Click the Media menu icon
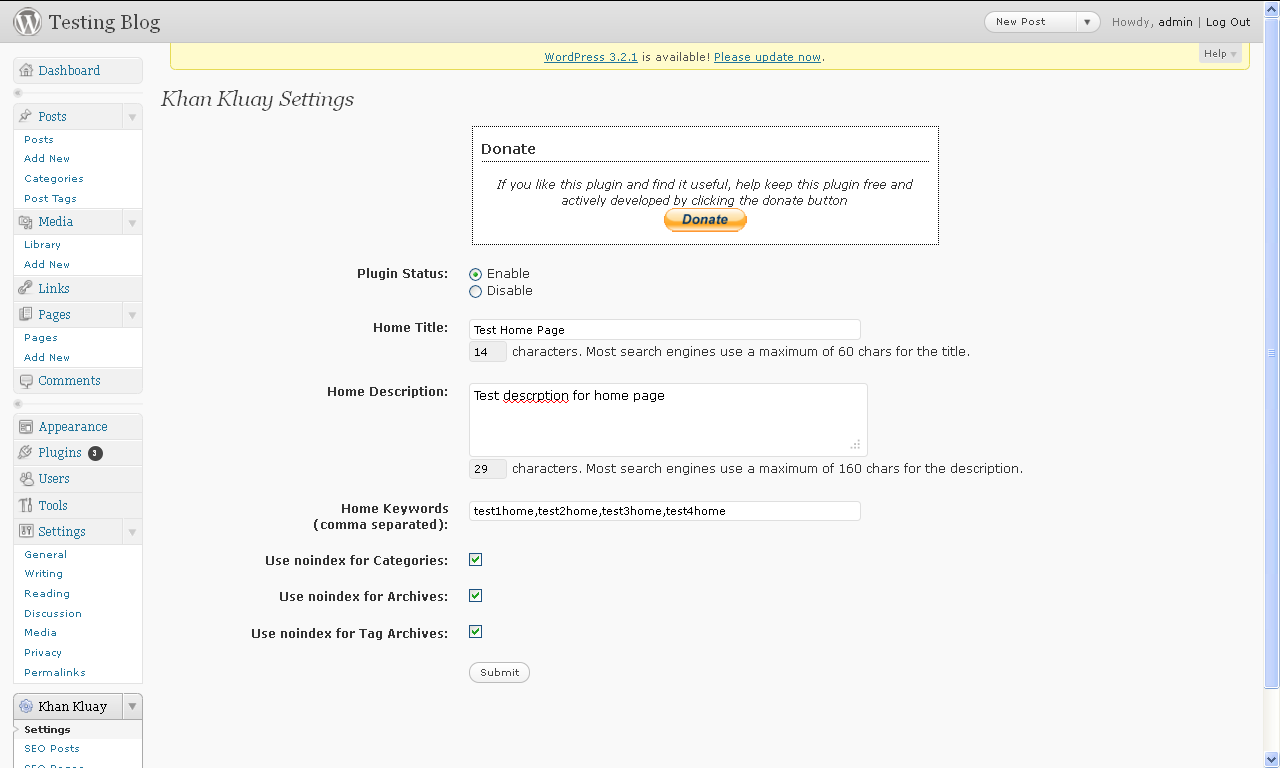The width and height of the screenshot is (1280, 768). click(x=26, y=222)
